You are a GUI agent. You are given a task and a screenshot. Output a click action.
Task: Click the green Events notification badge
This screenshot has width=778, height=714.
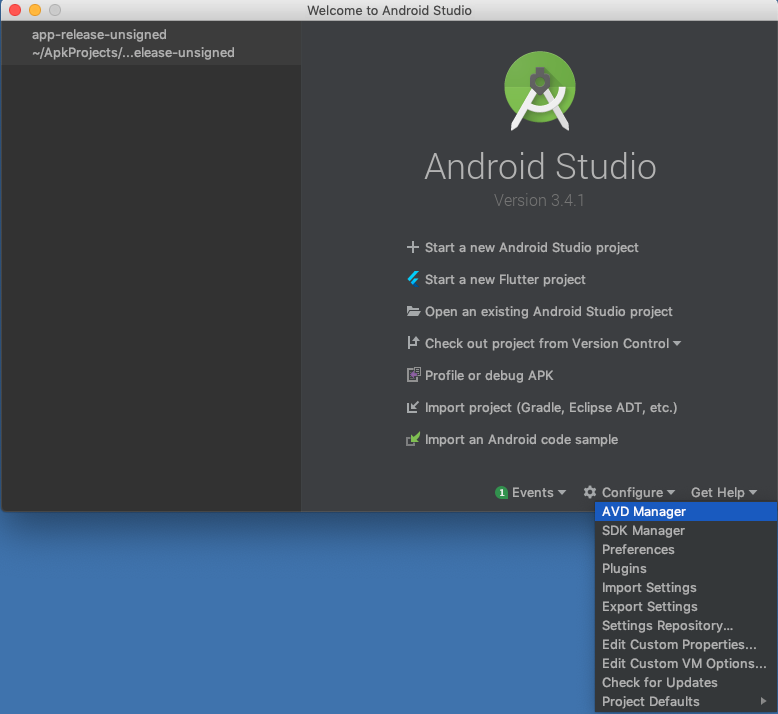[502, 492]
